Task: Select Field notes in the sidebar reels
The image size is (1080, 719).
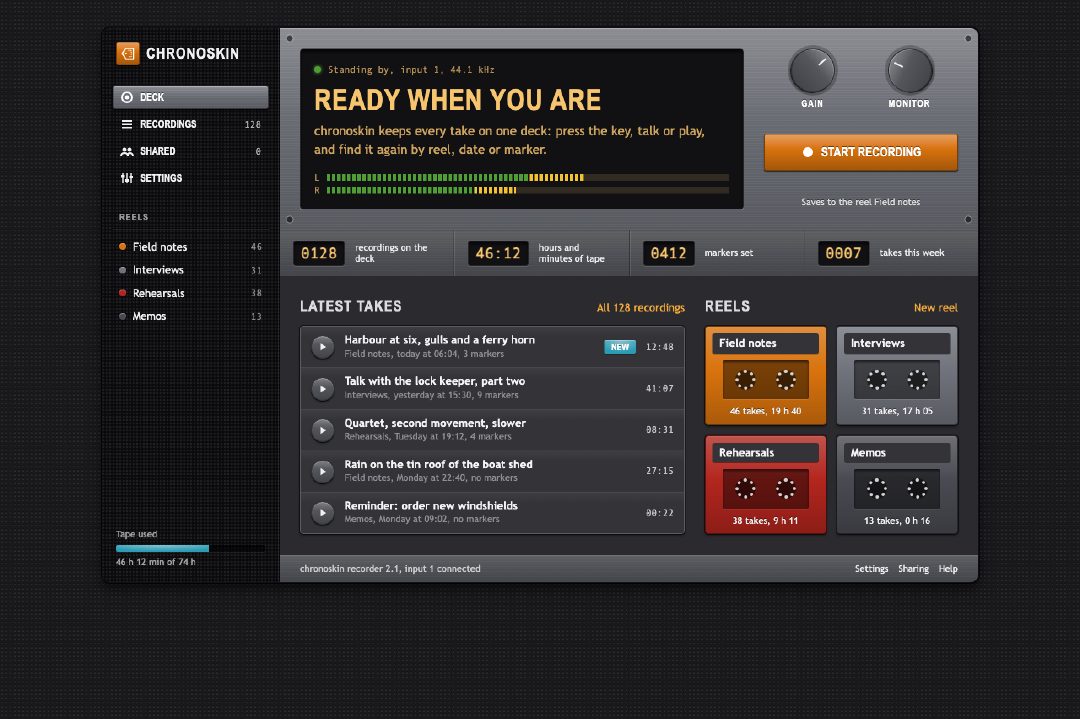Action: coord(191,247)
